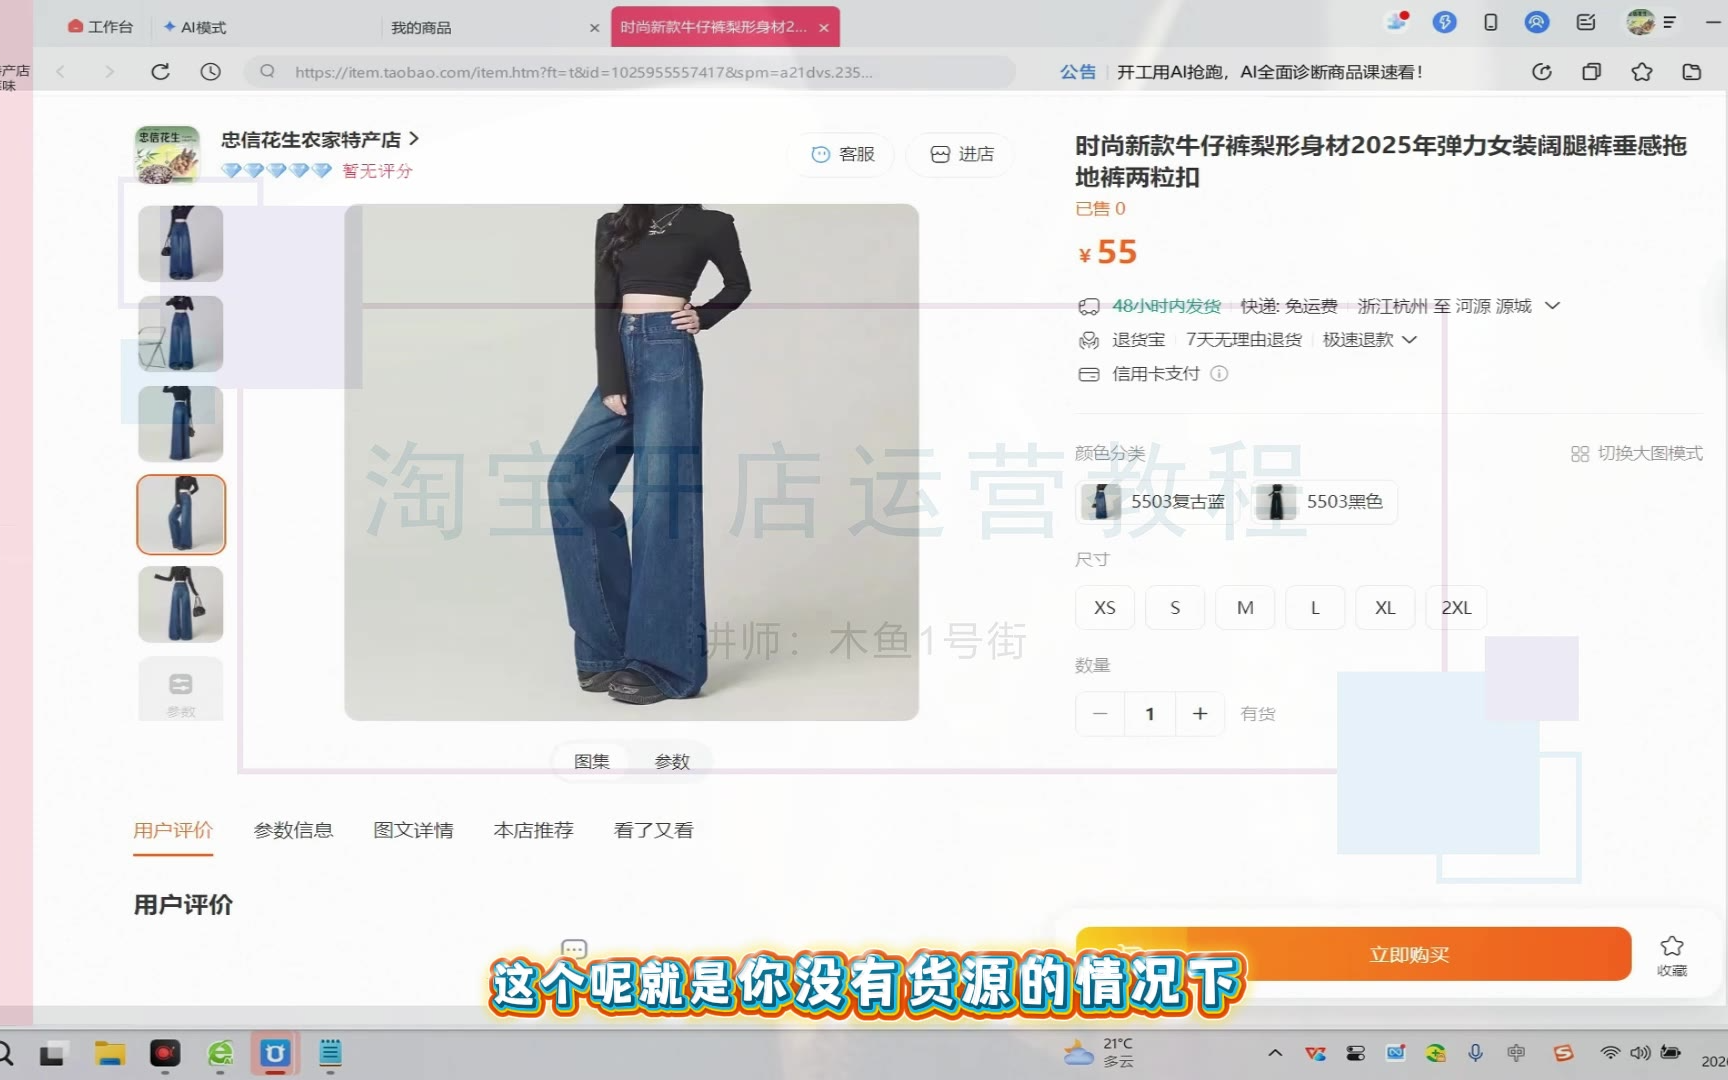Switch to the 我的商品 tab
The image size is (1728, 1080).
pyautogui.click(x=421, y=27)
